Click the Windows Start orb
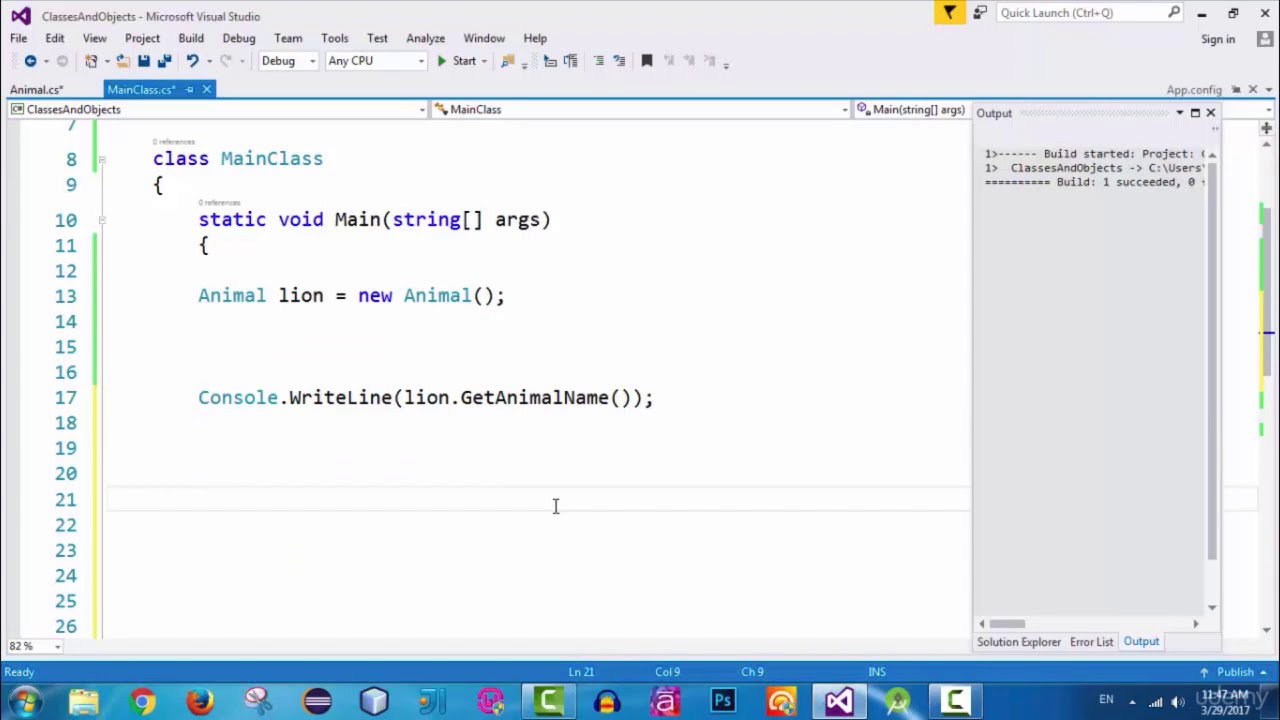The image size is (1280, 720). click(x=25, y=702)
